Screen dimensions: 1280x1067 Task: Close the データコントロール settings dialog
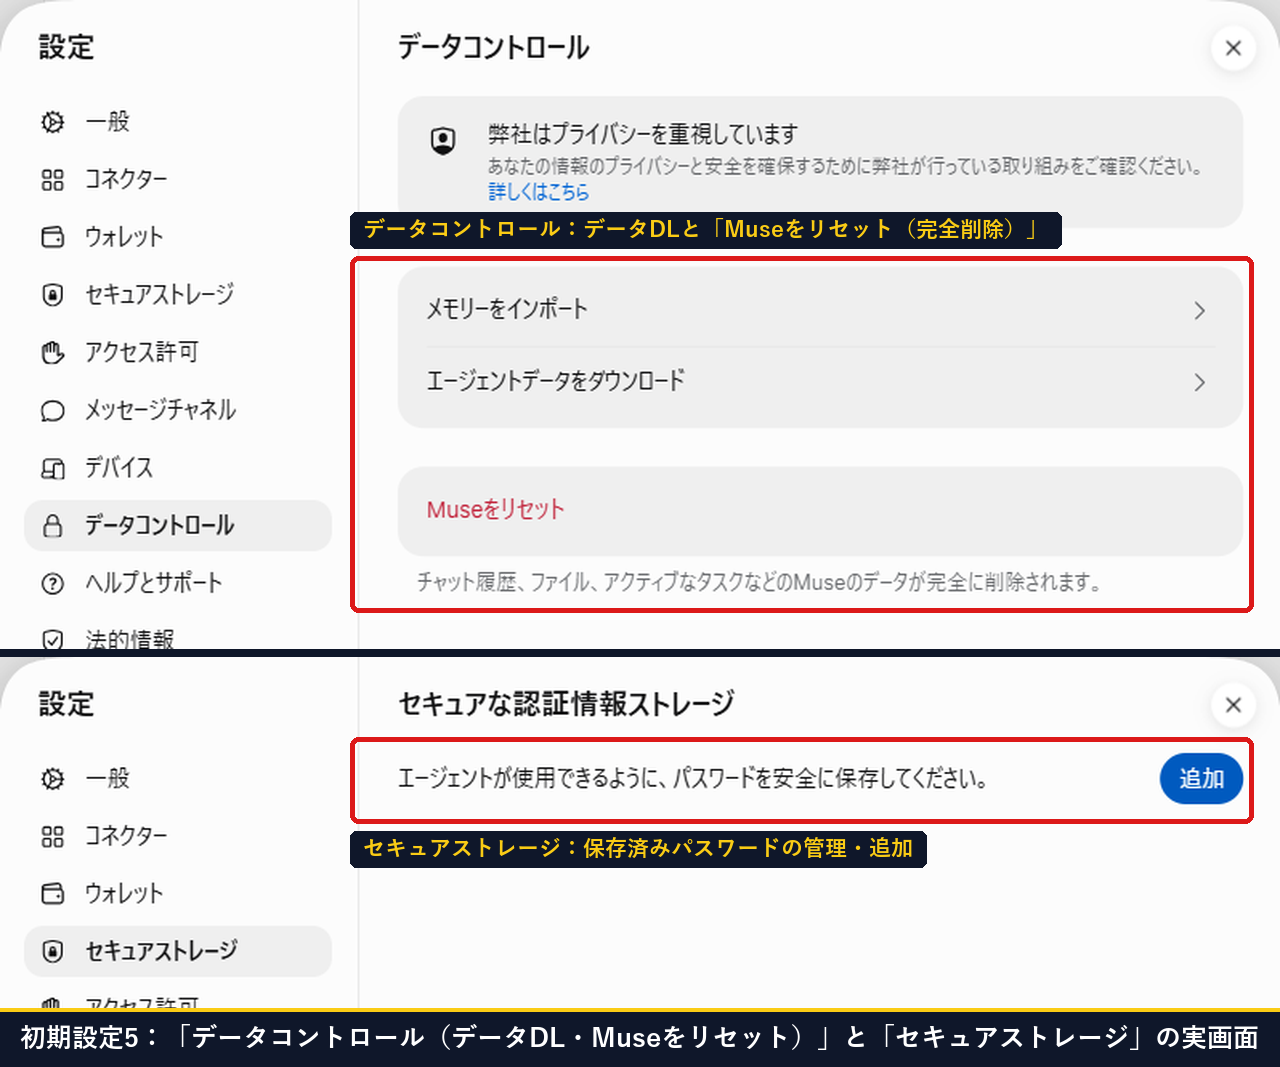click(1233, 48)
